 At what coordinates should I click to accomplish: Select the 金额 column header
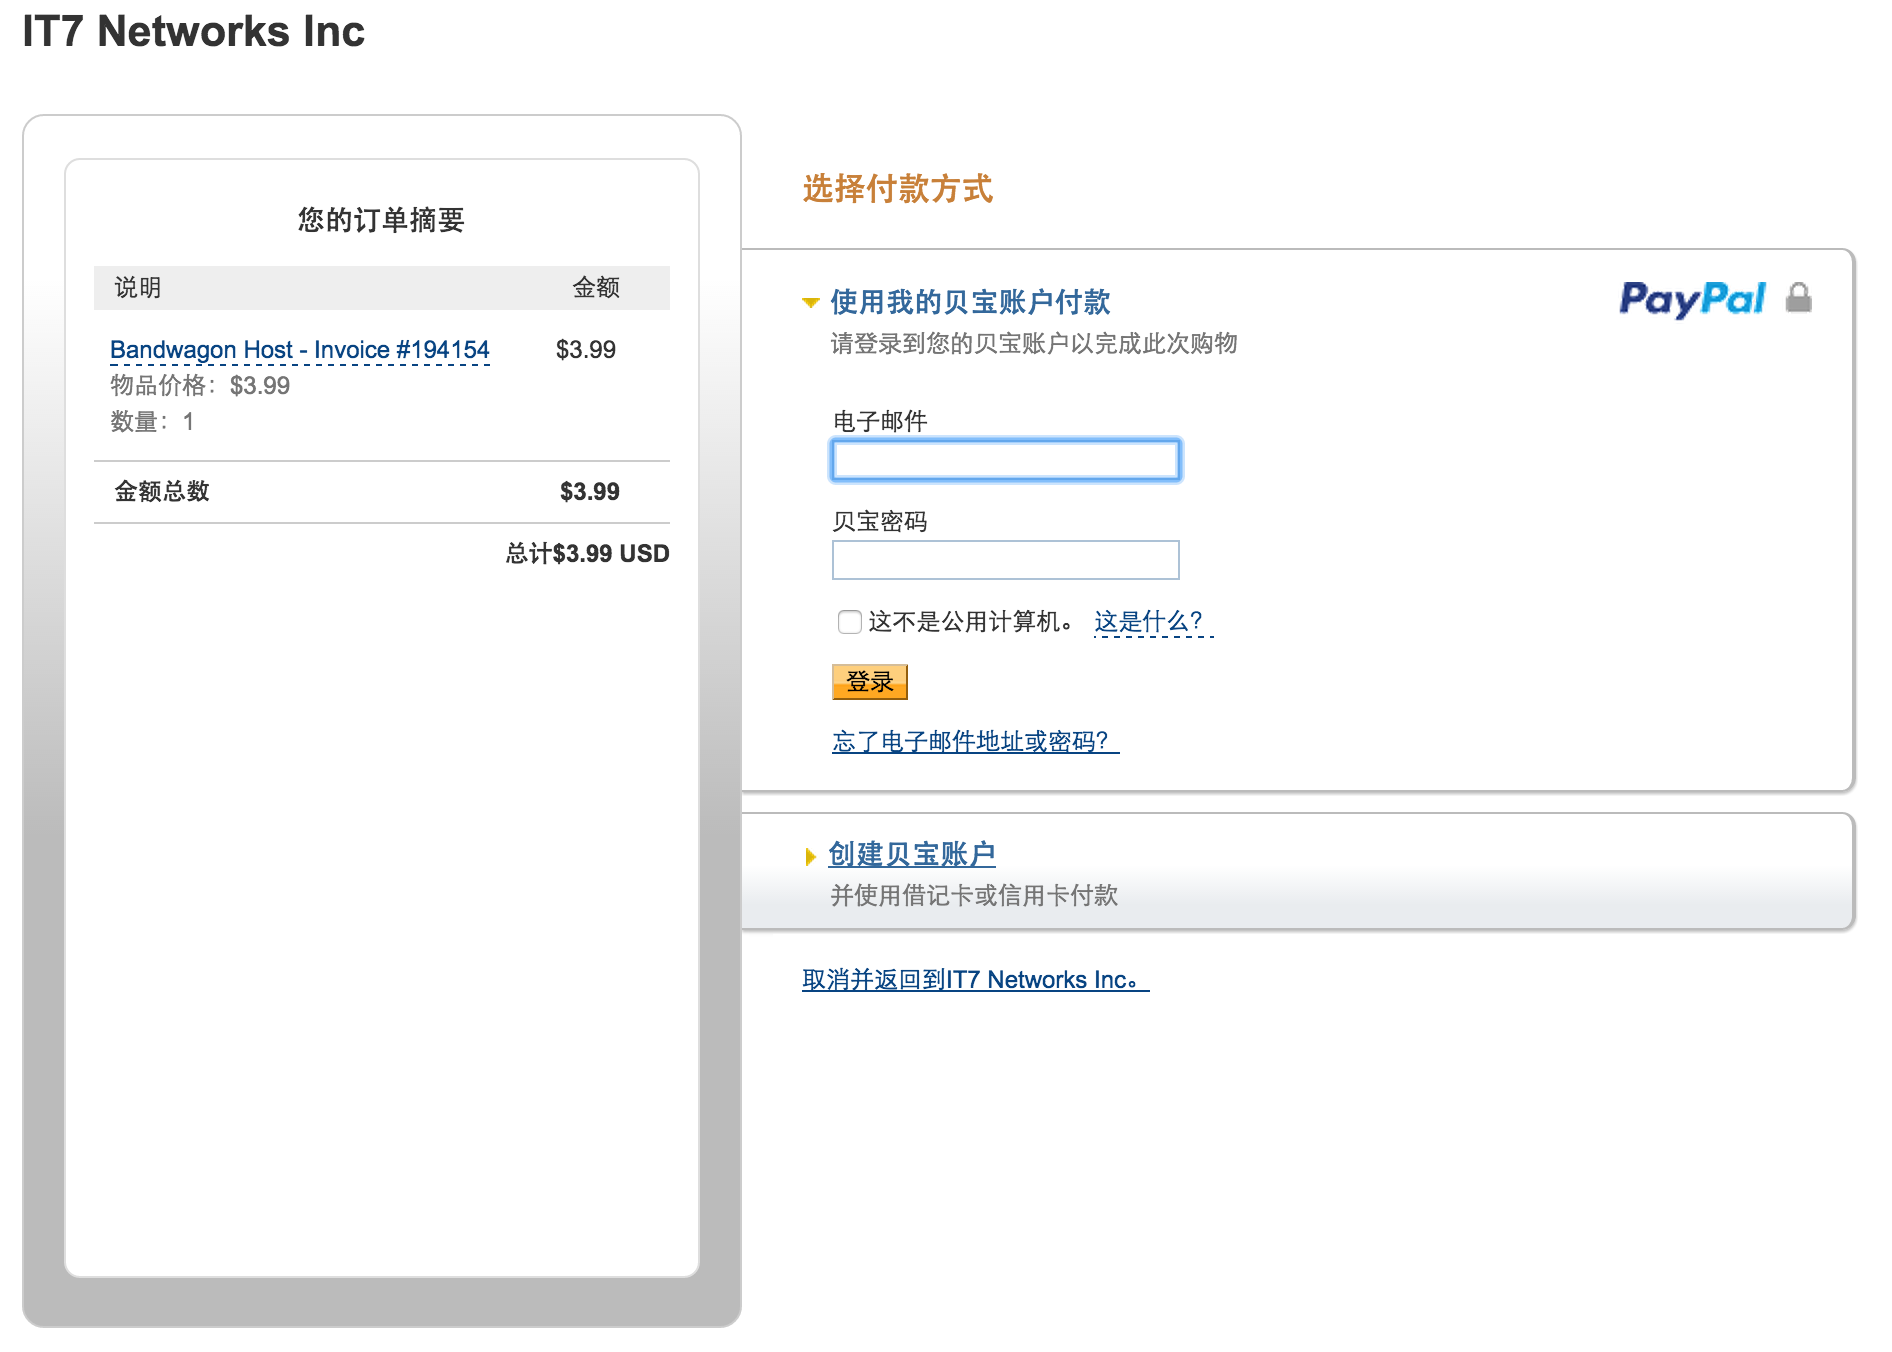[x=596, y=288]
